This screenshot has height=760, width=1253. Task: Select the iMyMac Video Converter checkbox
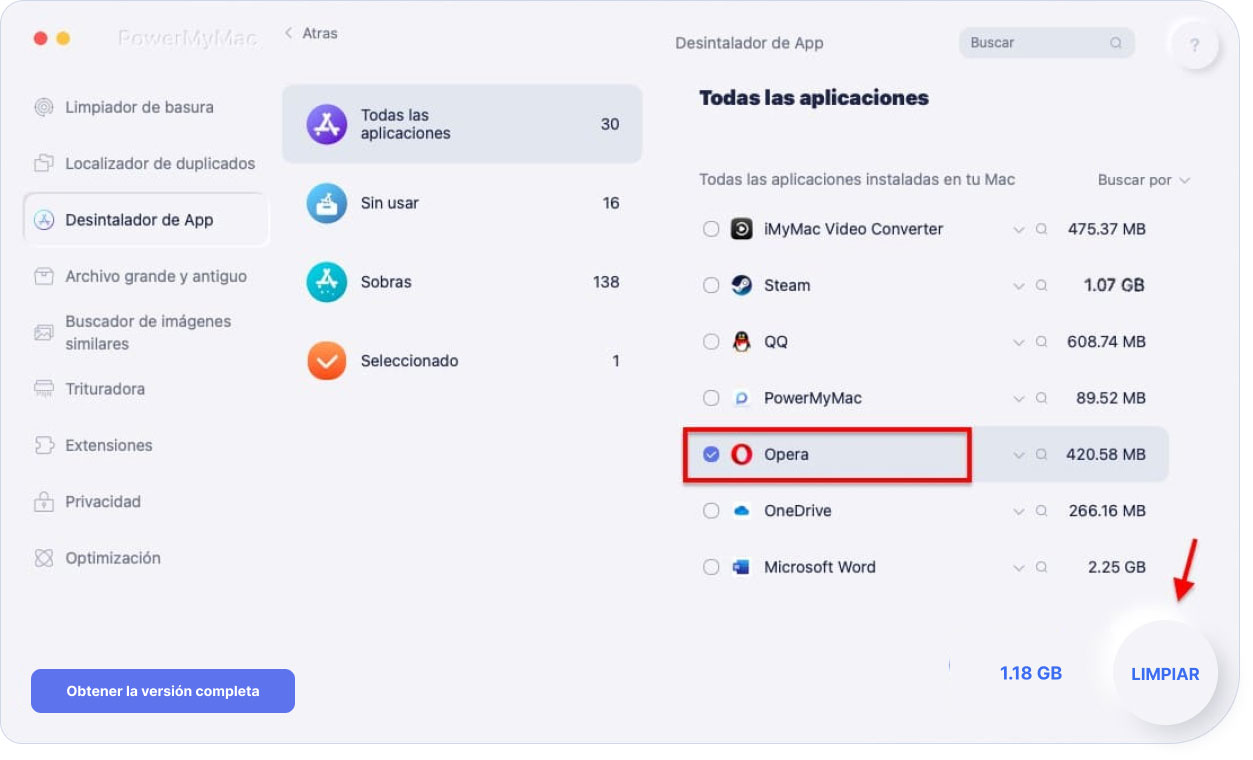[x=711, y=229]
